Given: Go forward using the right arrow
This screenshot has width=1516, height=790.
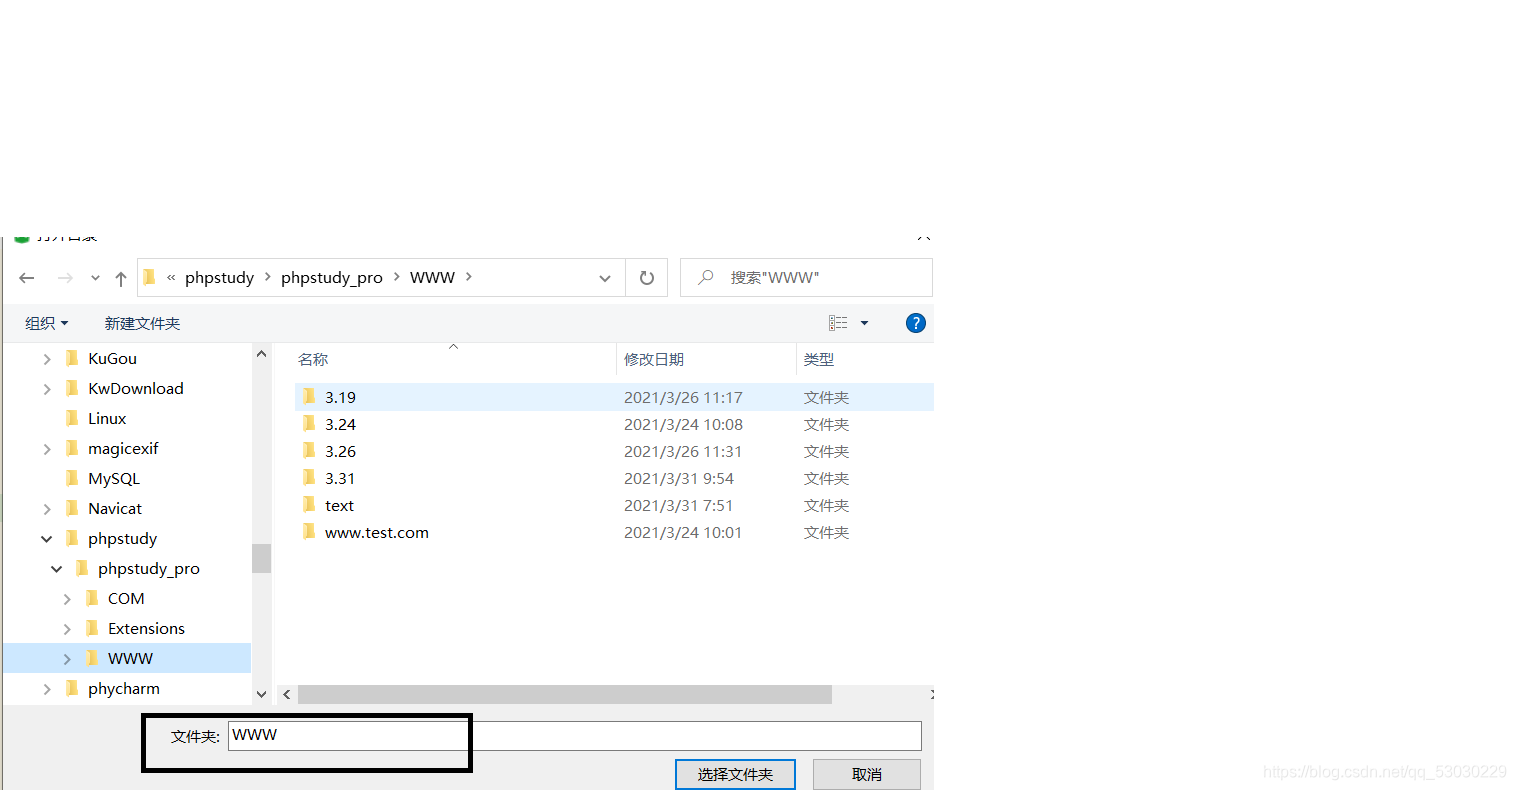Looking at the screenshot, I should tap(65, 278).
